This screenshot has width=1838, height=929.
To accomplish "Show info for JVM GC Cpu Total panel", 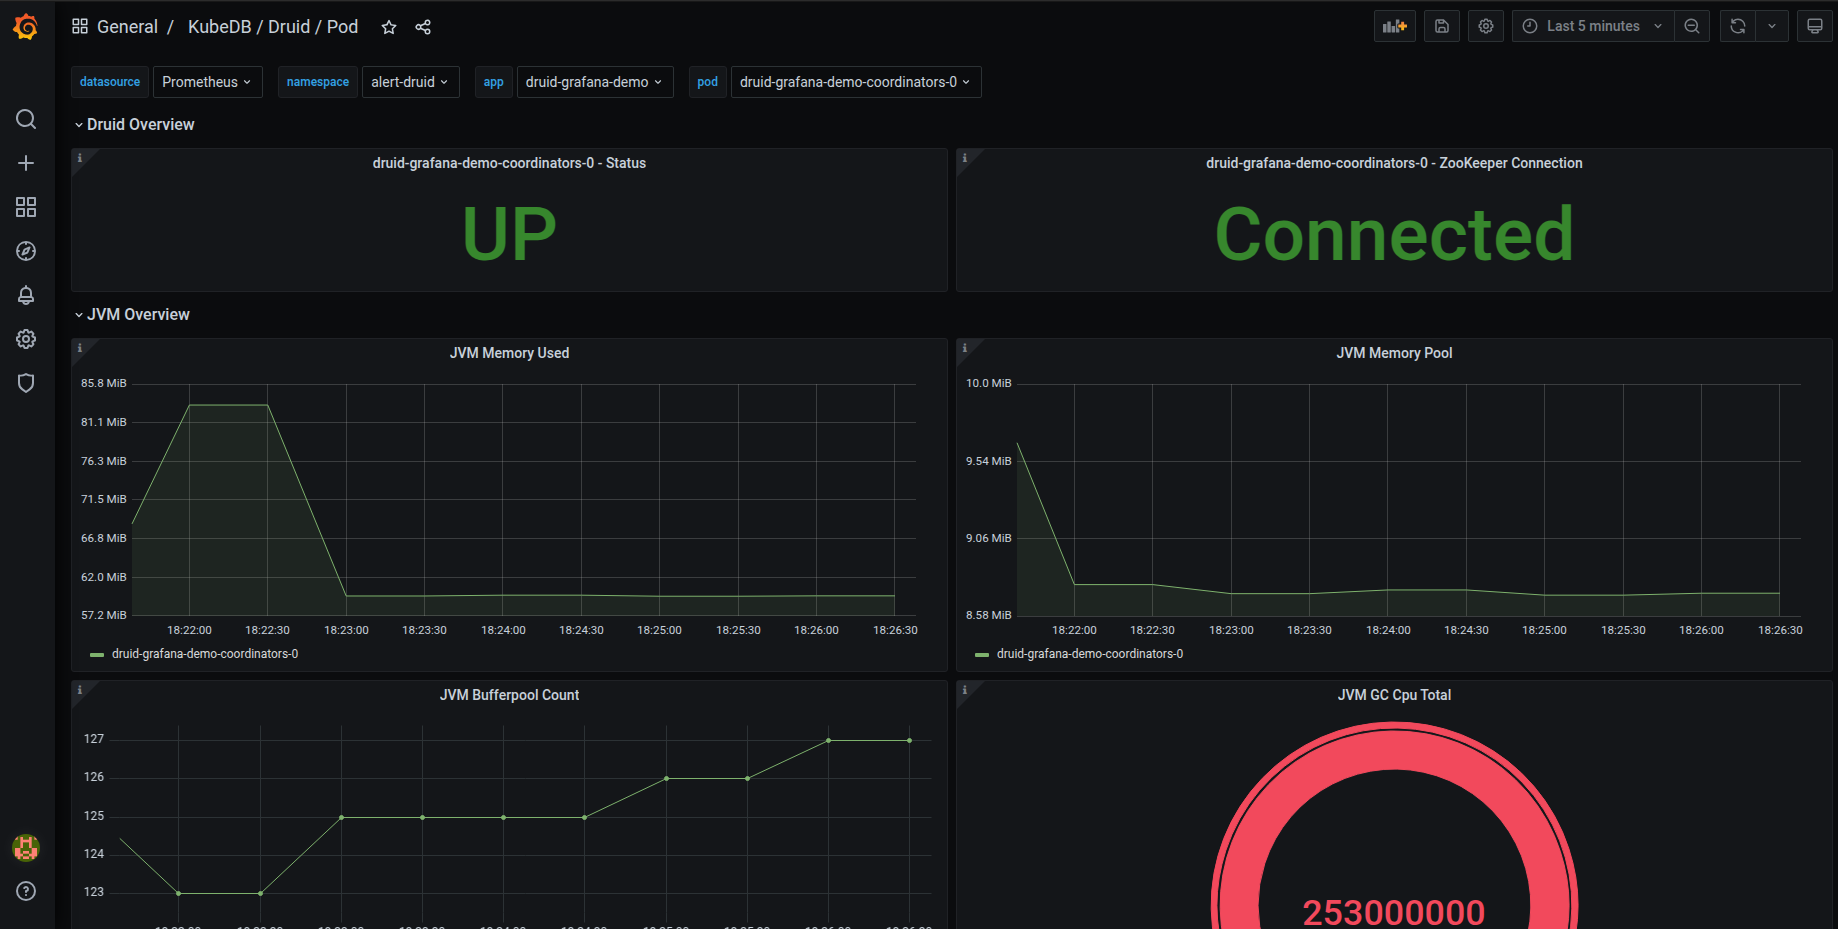I will 965,690.
